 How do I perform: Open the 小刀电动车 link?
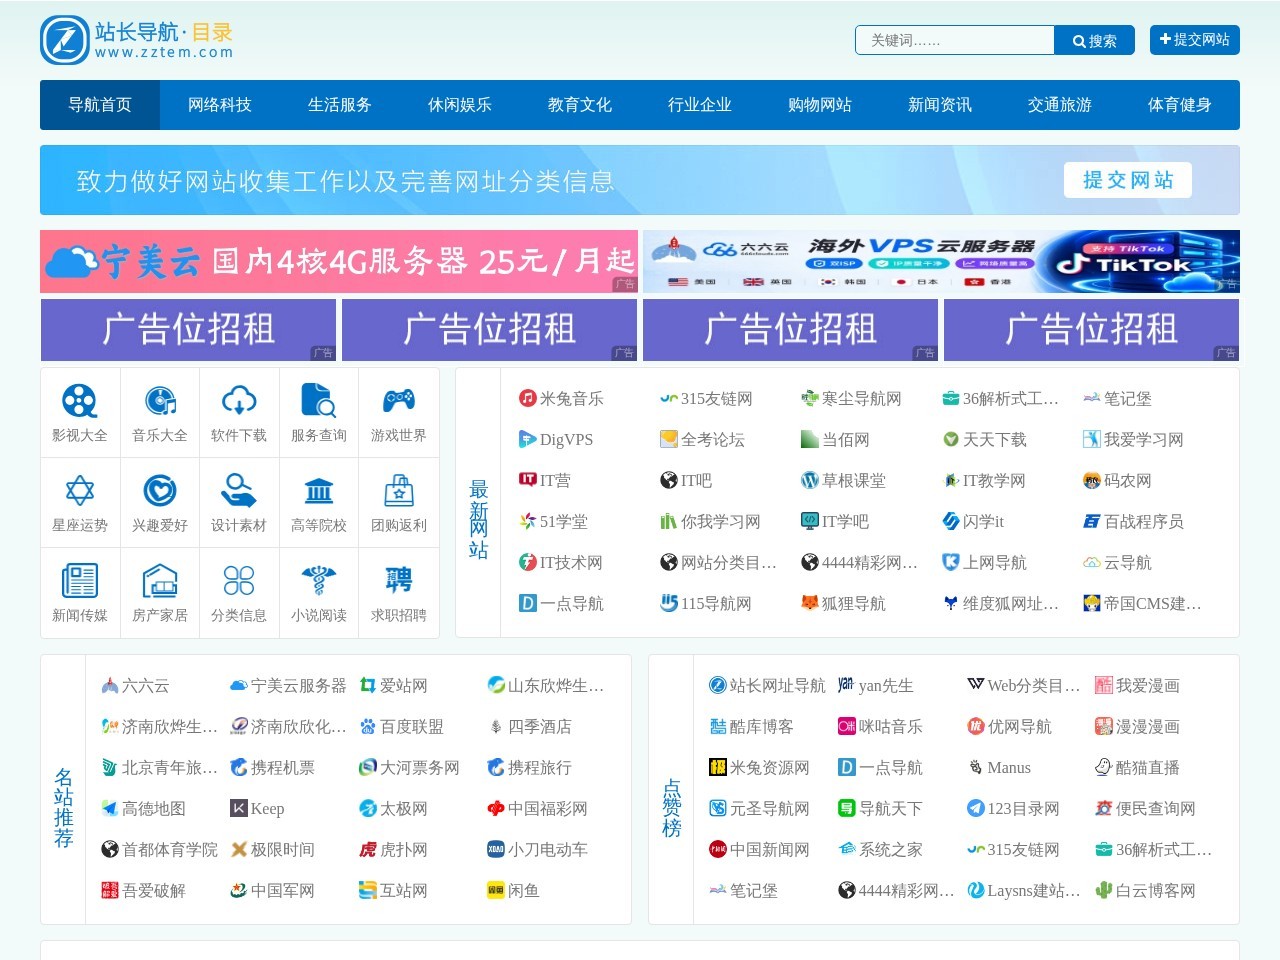[x=547, y=849]
